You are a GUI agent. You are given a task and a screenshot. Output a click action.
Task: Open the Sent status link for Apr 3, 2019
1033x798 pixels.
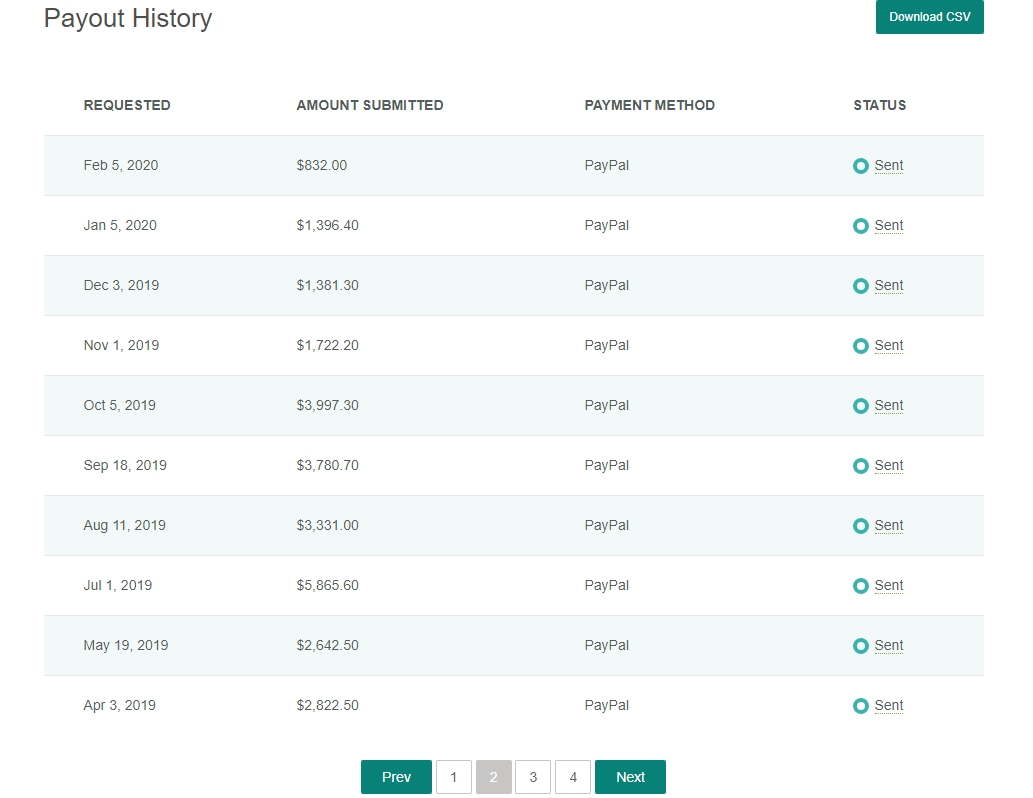(x=888, y=706)
